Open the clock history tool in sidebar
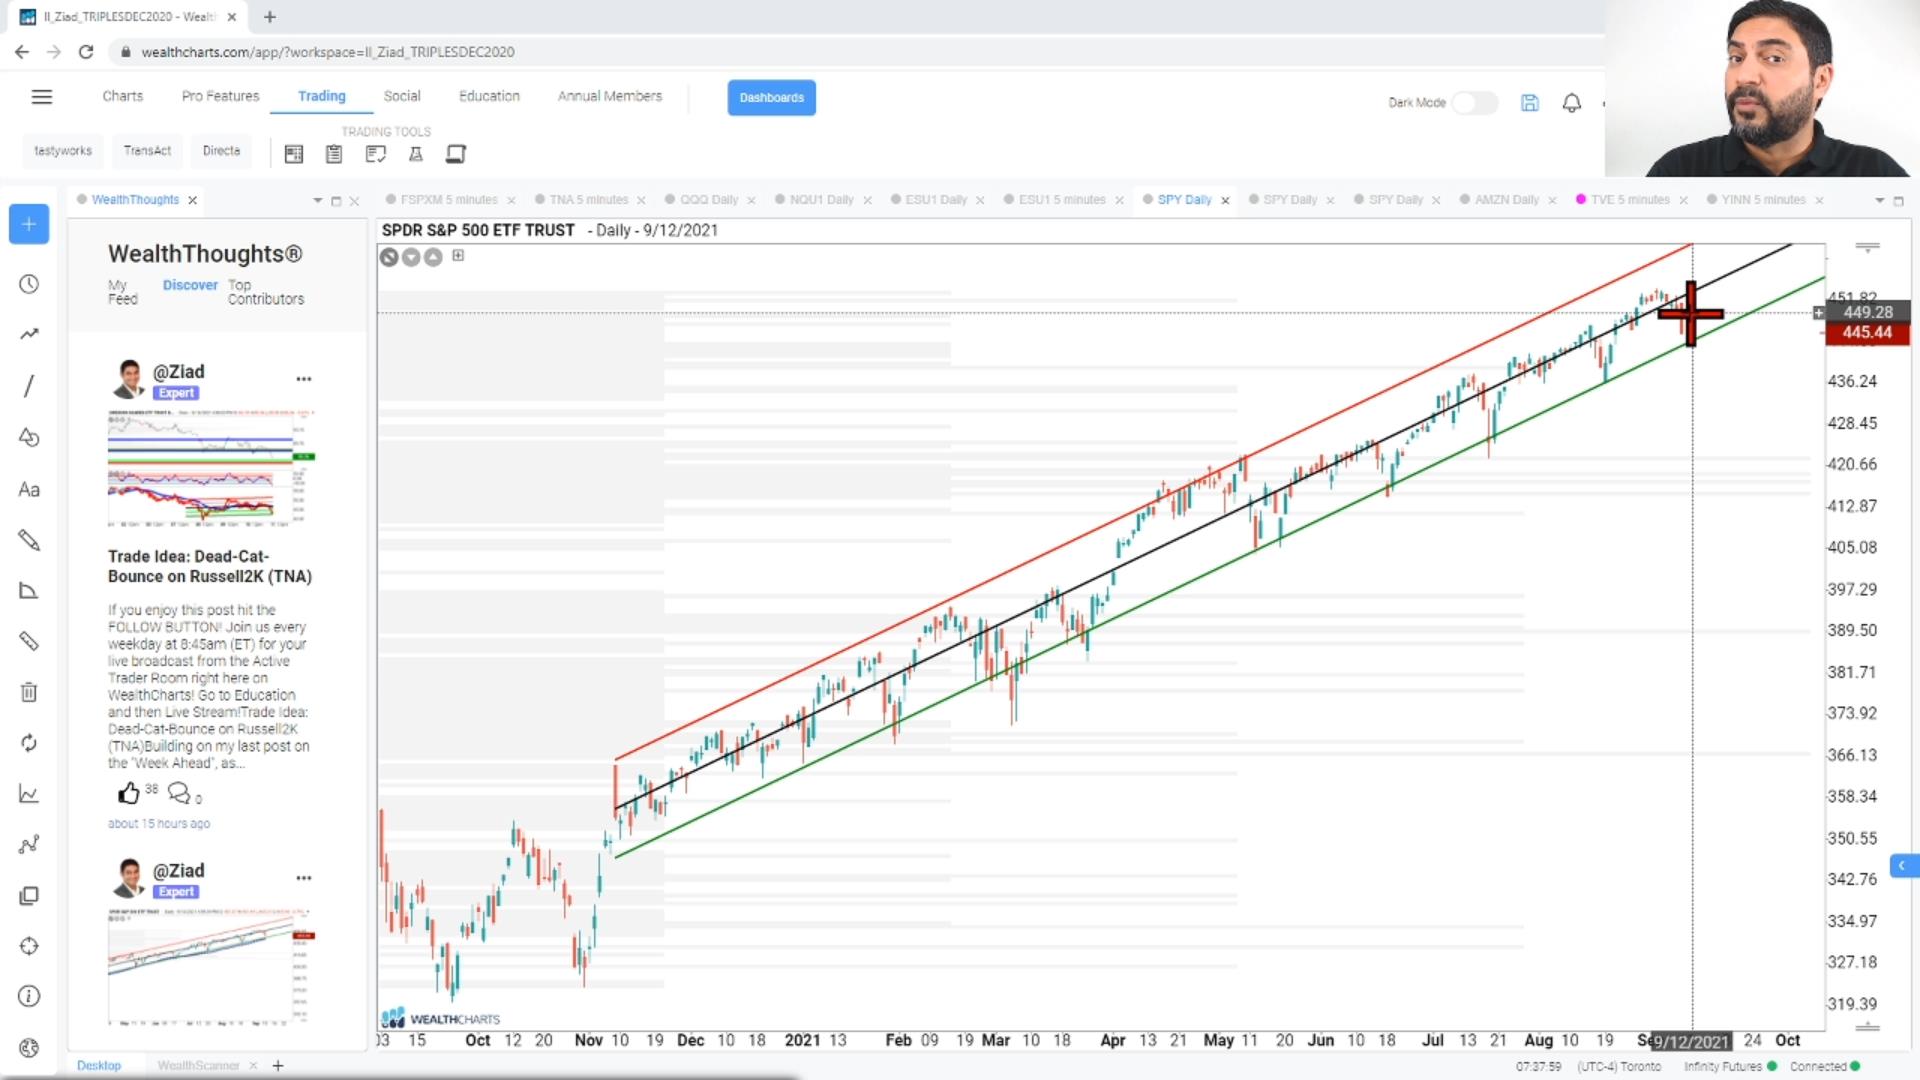1920x1080 pixels. (x=29, y=284)
